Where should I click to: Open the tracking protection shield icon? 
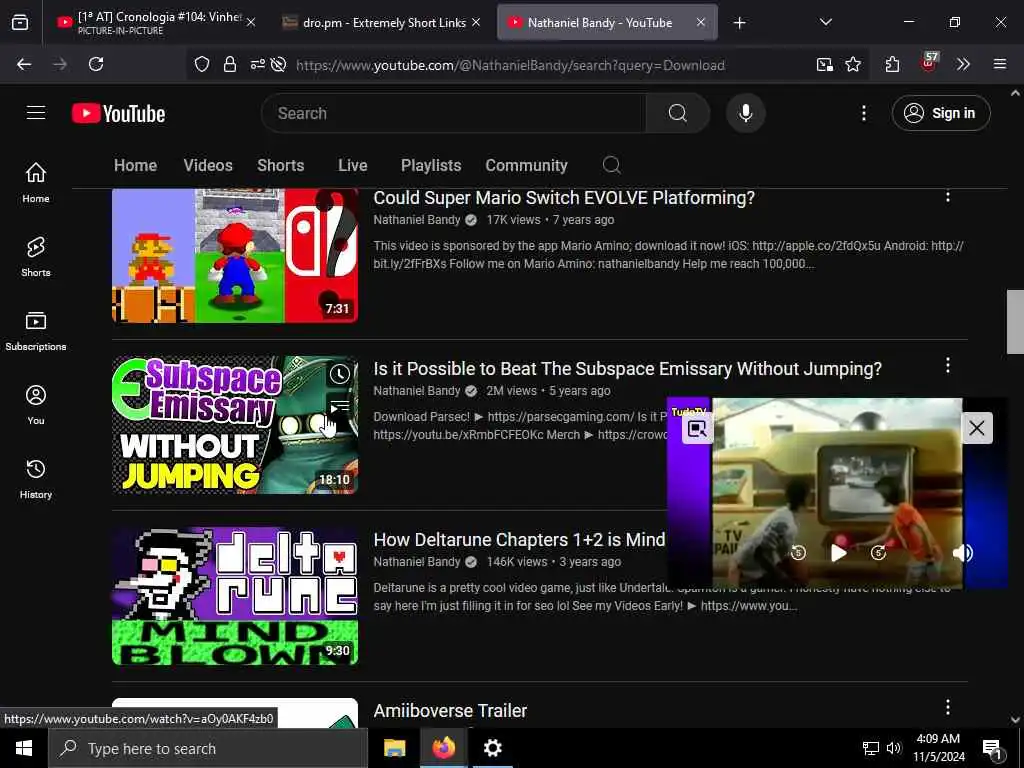click(202, 64)
